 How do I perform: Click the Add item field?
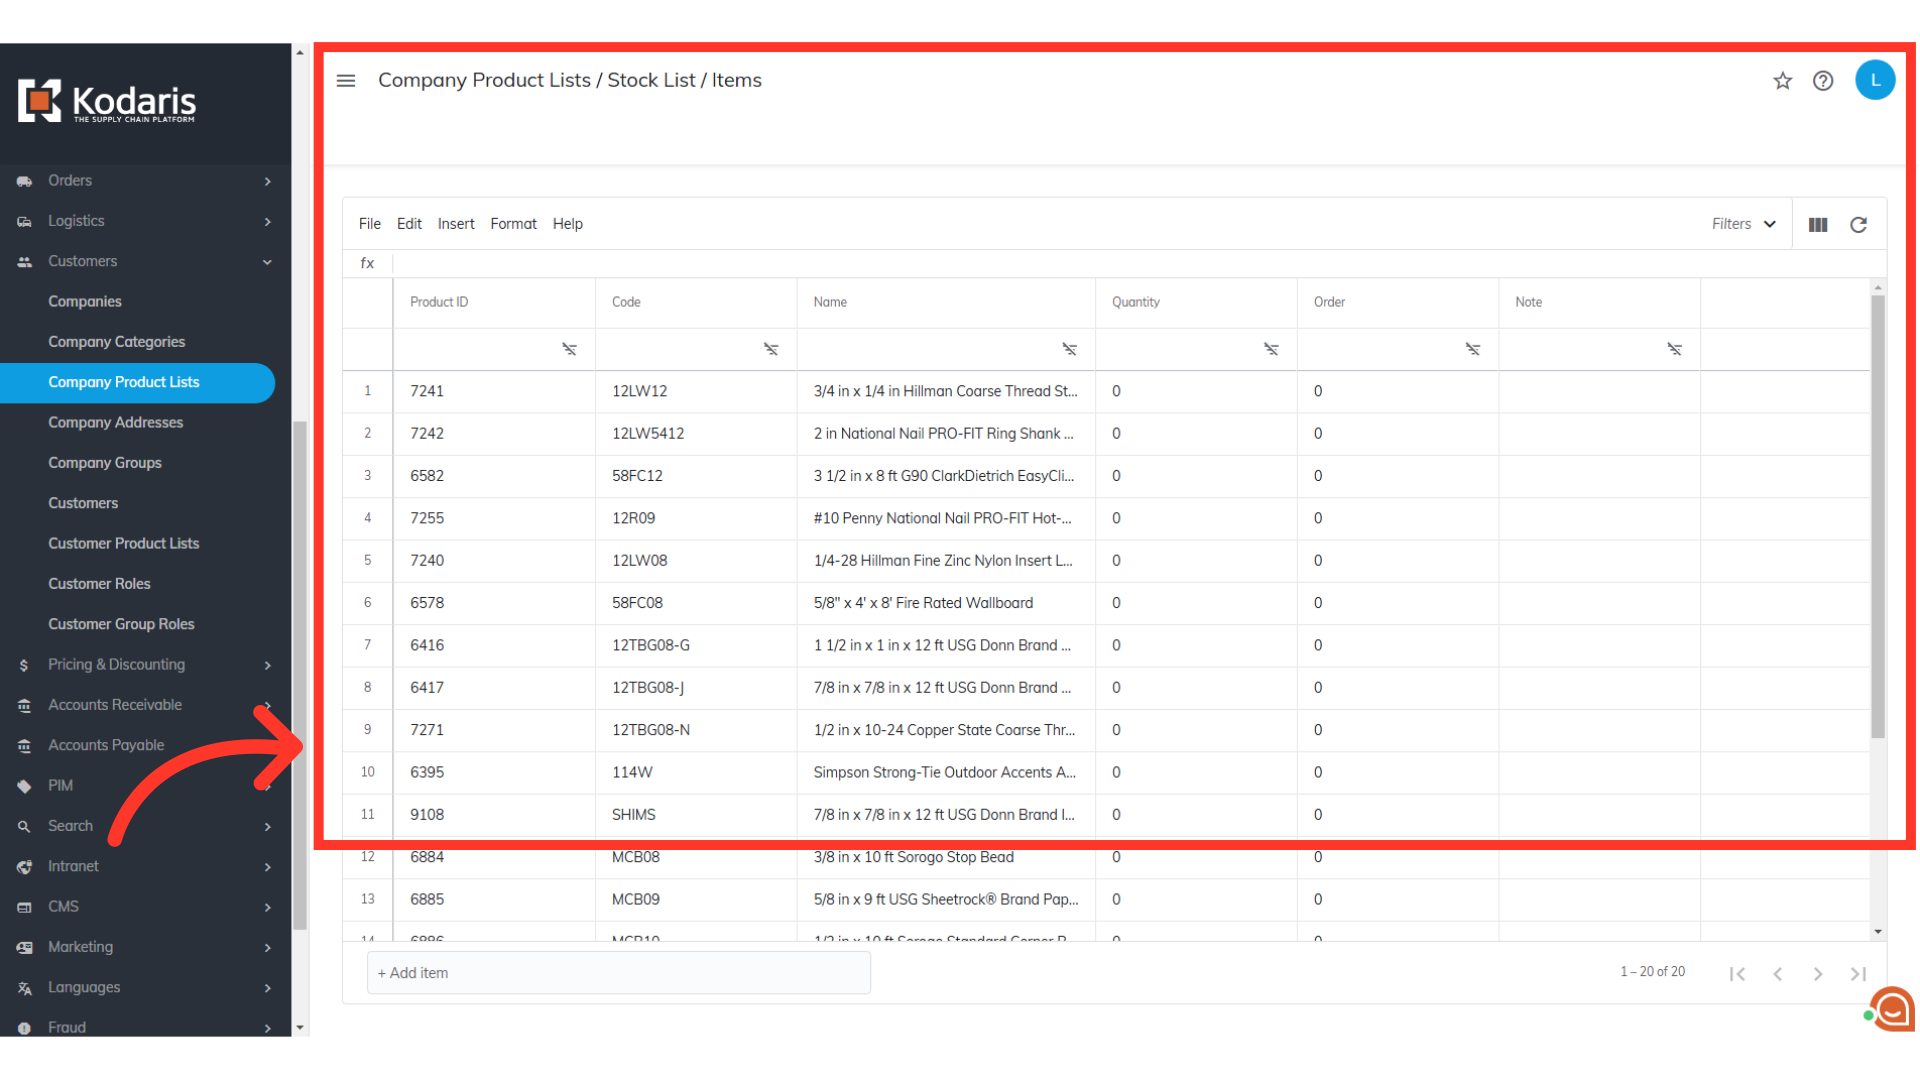[618, 973]
